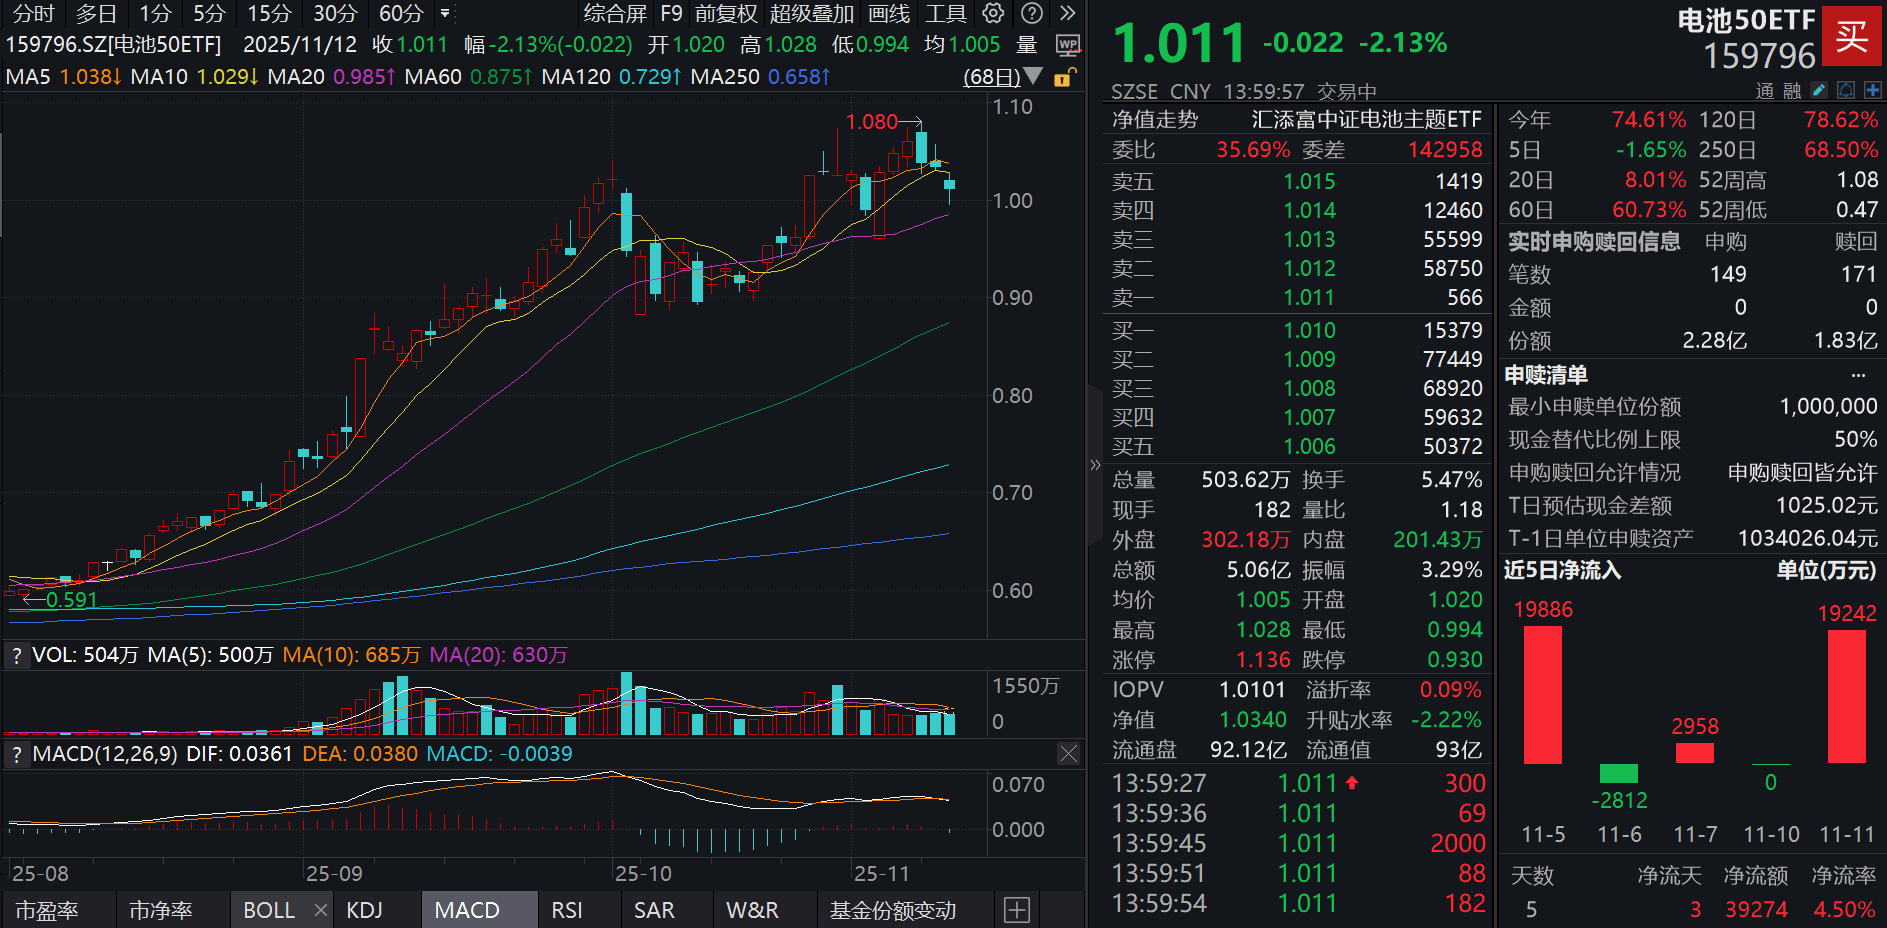
Task: Click the WP monitor icon
Action: 1067,45
